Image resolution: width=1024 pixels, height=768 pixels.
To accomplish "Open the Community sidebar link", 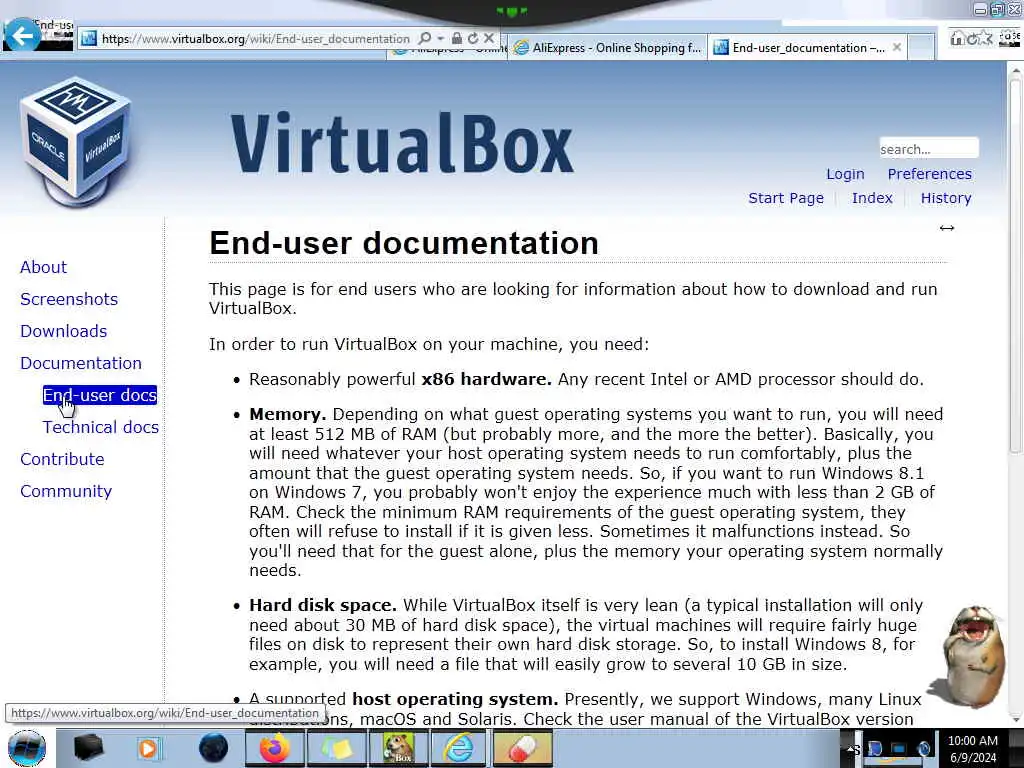I will pyautogui.click(x=66, y=491).
